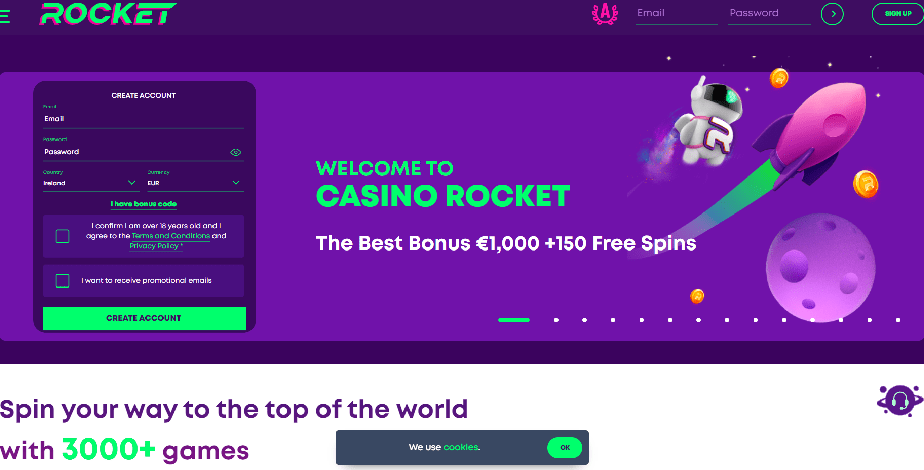Open the hamburger menu icon

[5, 16]
